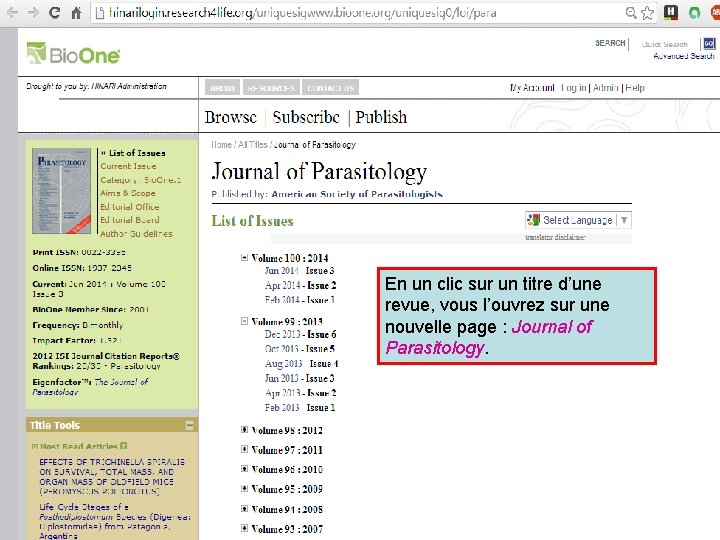Expand Volume 93 : 2007
This screenshot has width=720, height=540.
point(245,528)
